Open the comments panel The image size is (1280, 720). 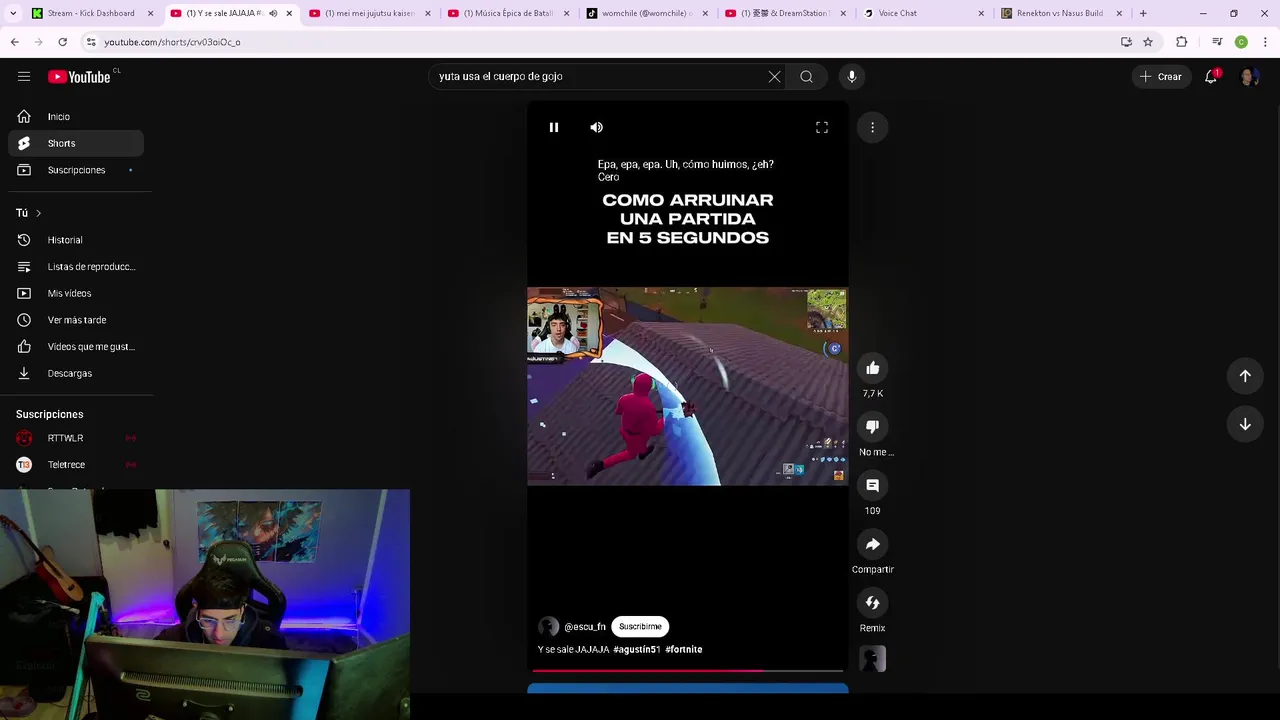[873, 485]
